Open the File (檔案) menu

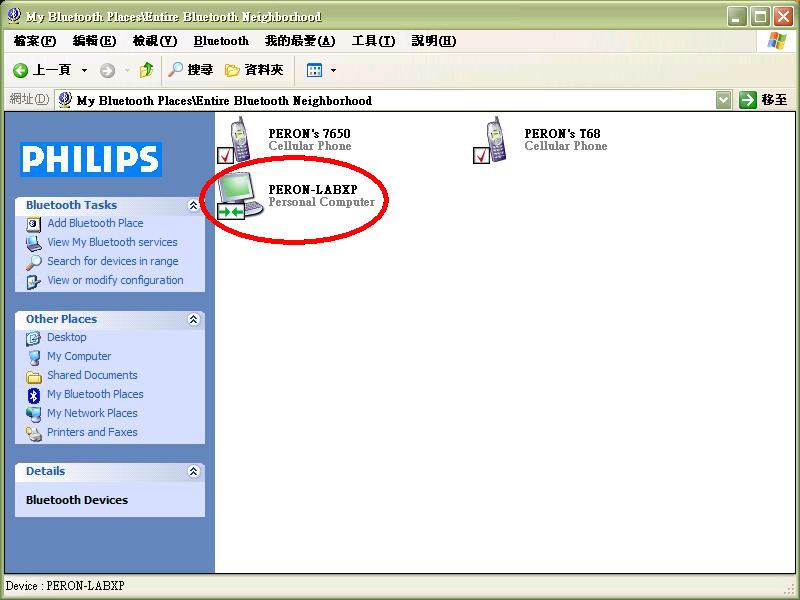coord(35,41)
